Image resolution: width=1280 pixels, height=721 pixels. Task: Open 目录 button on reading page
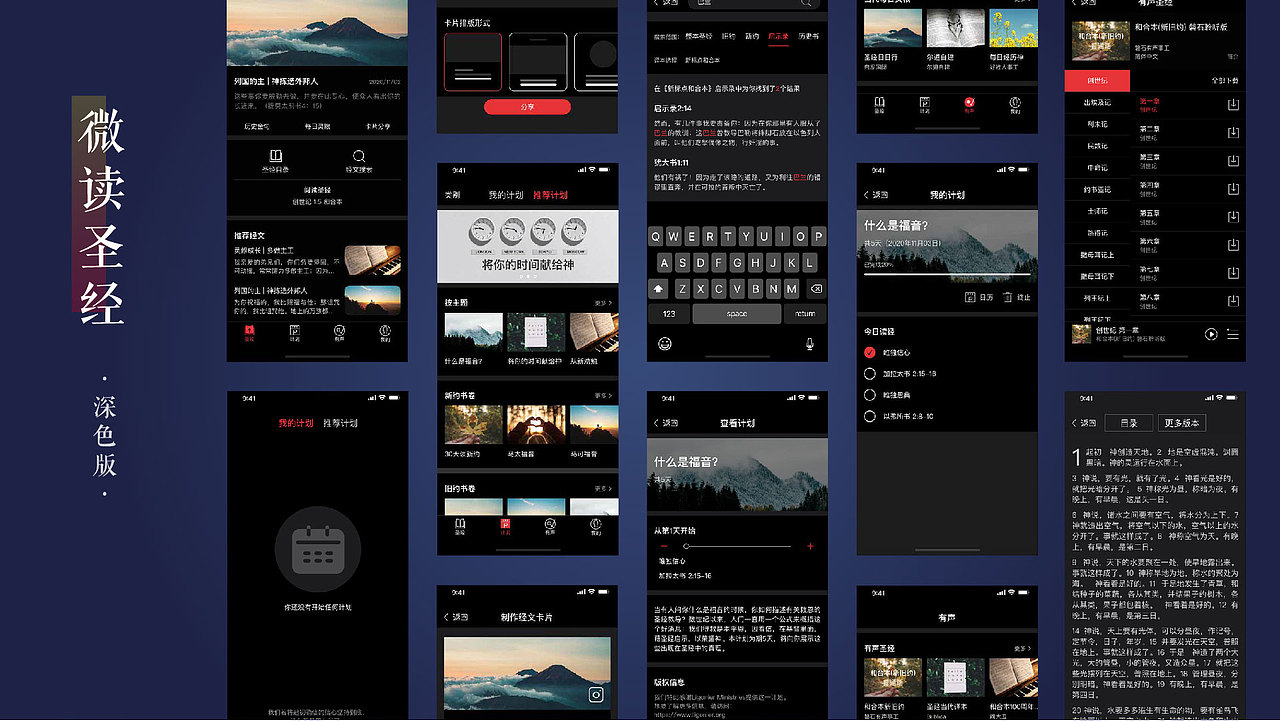[x=1128, y=423]
